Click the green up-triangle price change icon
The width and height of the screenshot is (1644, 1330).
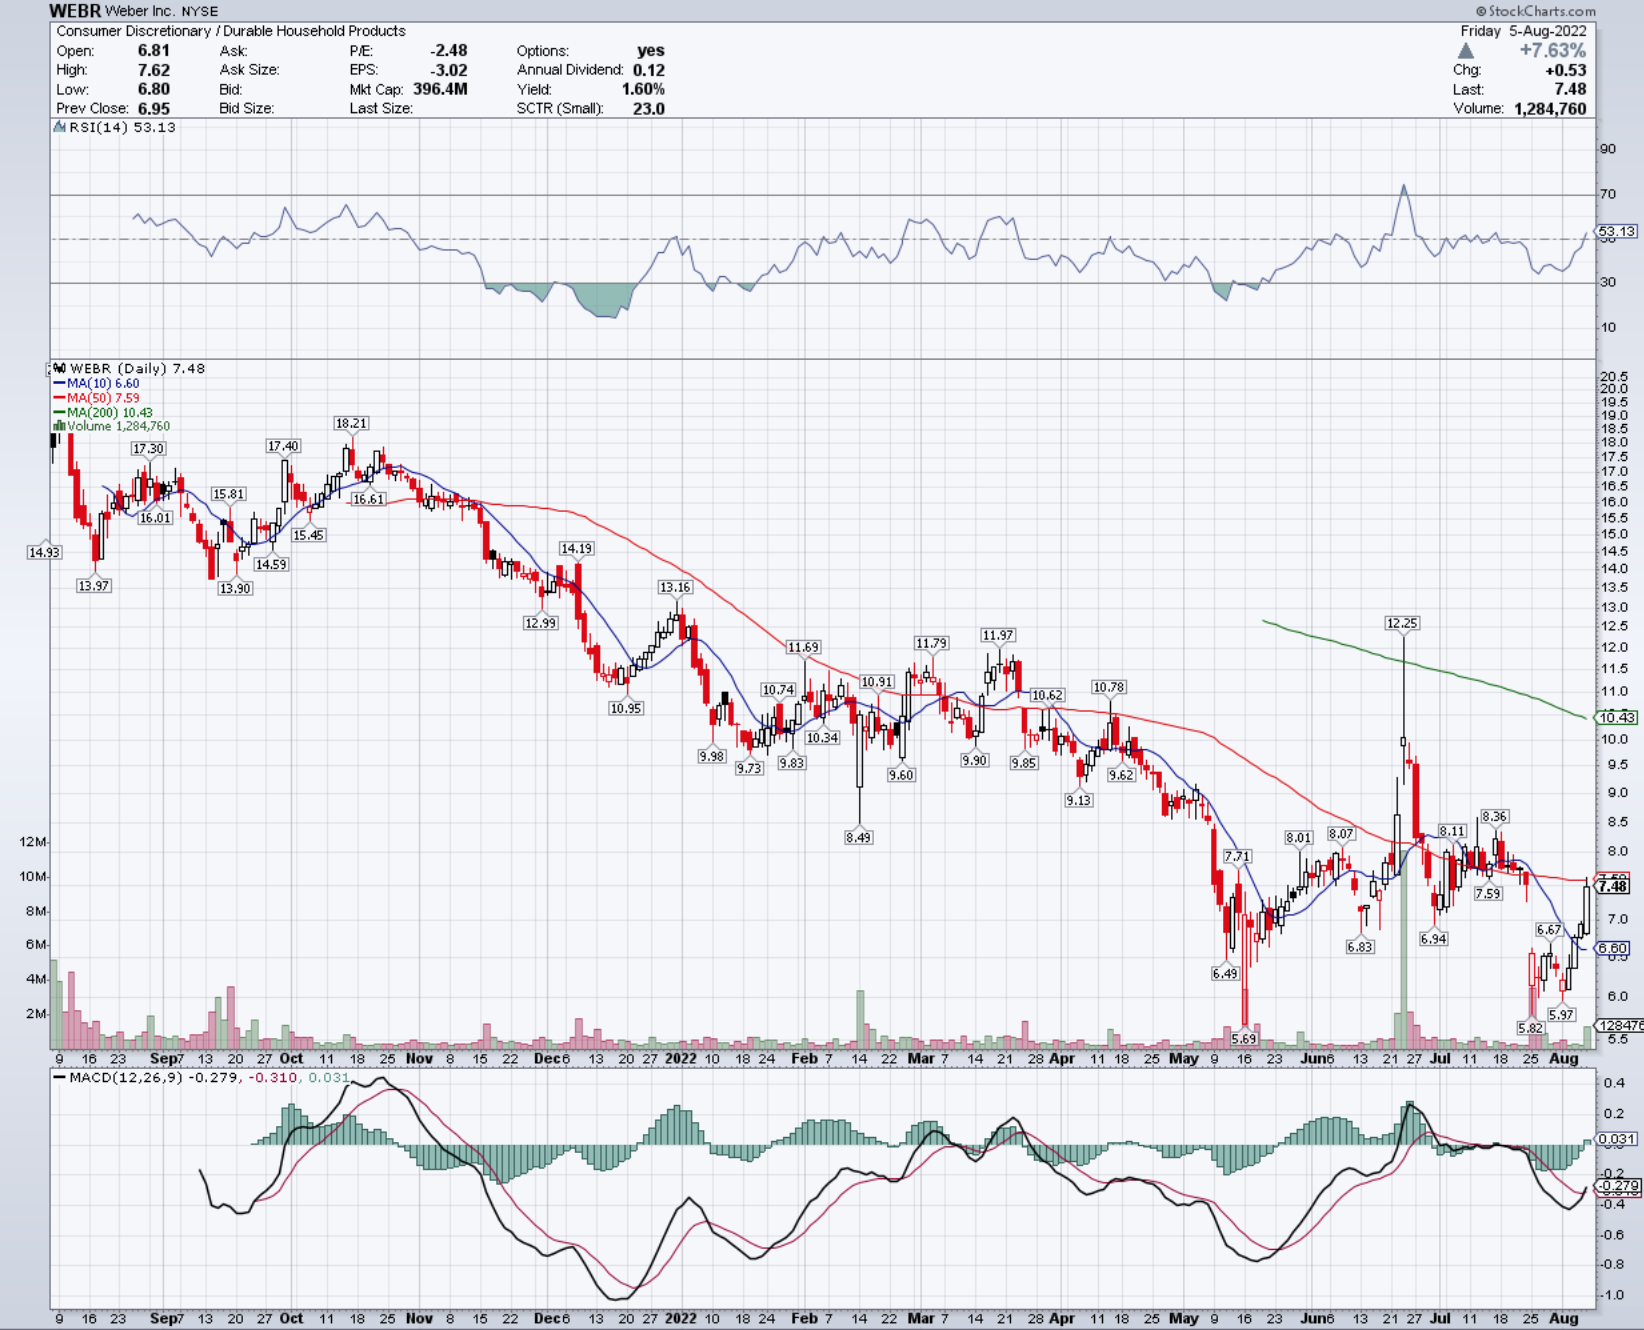pos(1465,50)
